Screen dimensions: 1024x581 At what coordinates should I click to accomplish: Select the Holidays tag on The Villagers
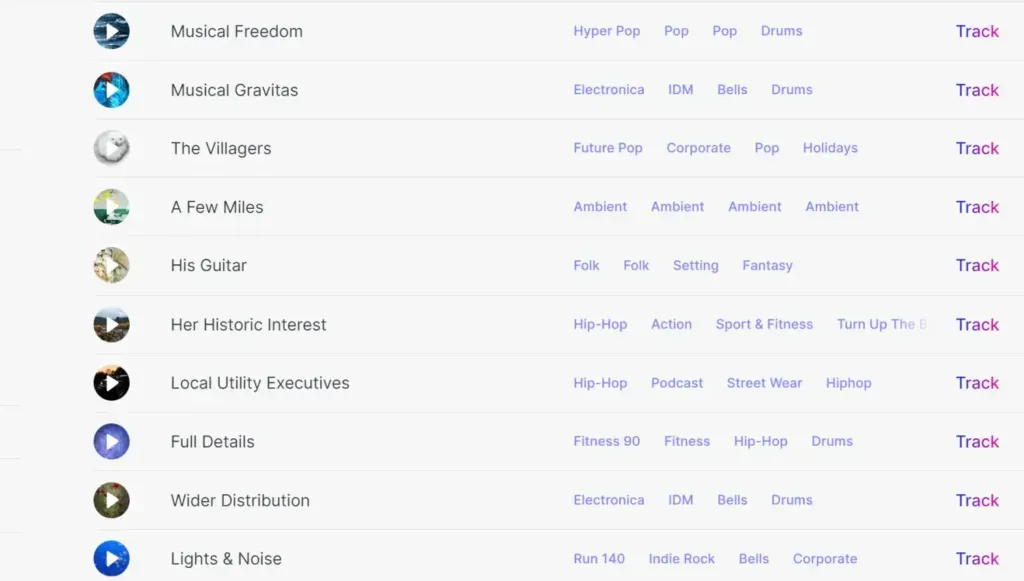pyautogui.click(x=830, y=148)
